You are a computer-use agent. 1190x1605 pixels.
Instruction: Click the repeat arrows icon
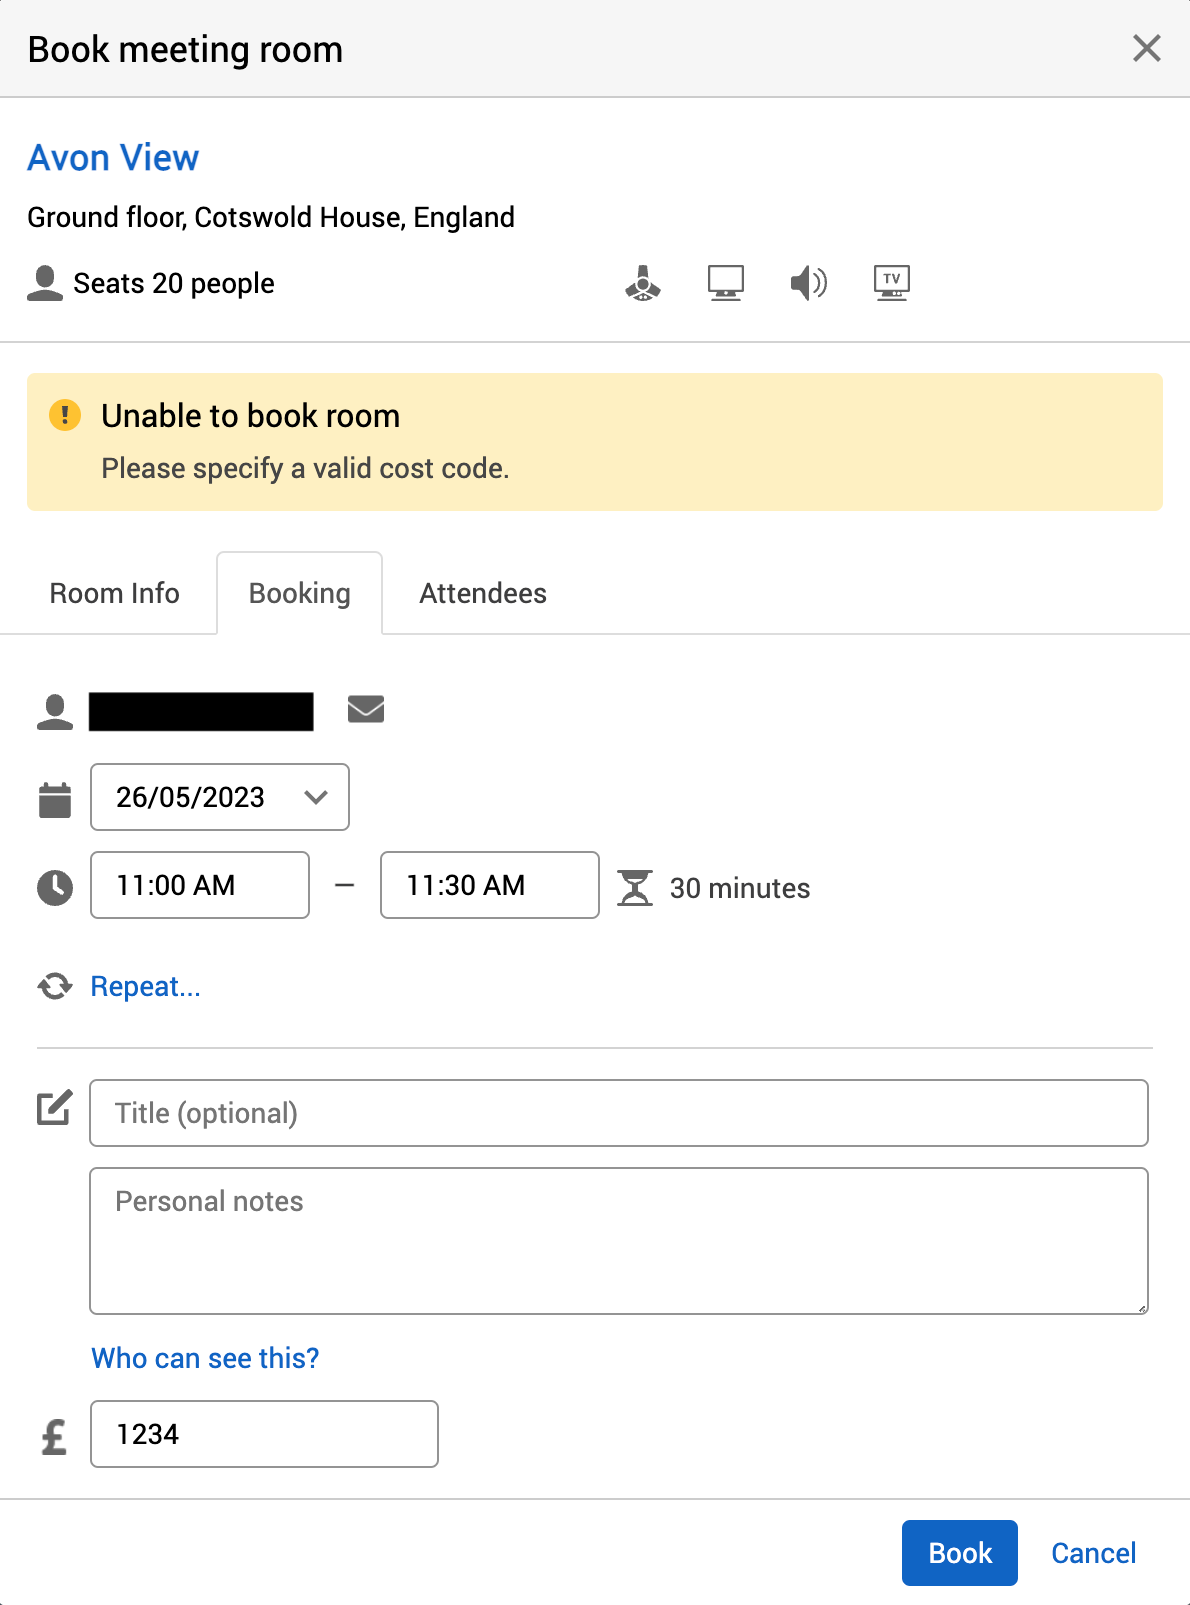[x=55, y=987]
